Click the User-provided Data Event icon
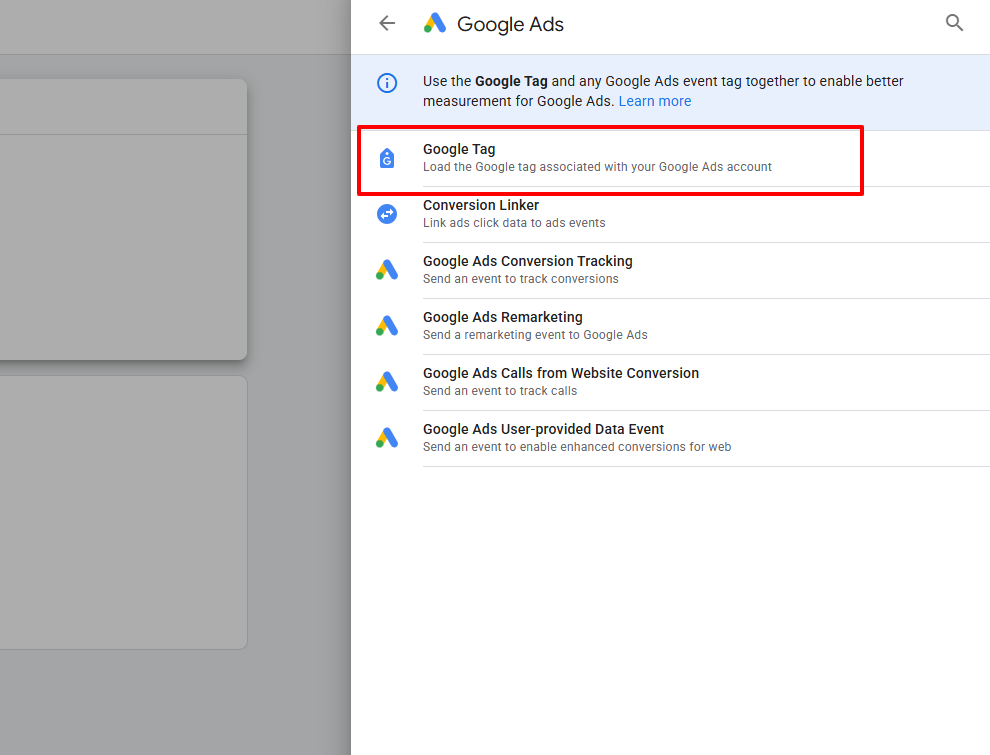Image resolution: width=990 pixels, height=755 pixels. 387,438
